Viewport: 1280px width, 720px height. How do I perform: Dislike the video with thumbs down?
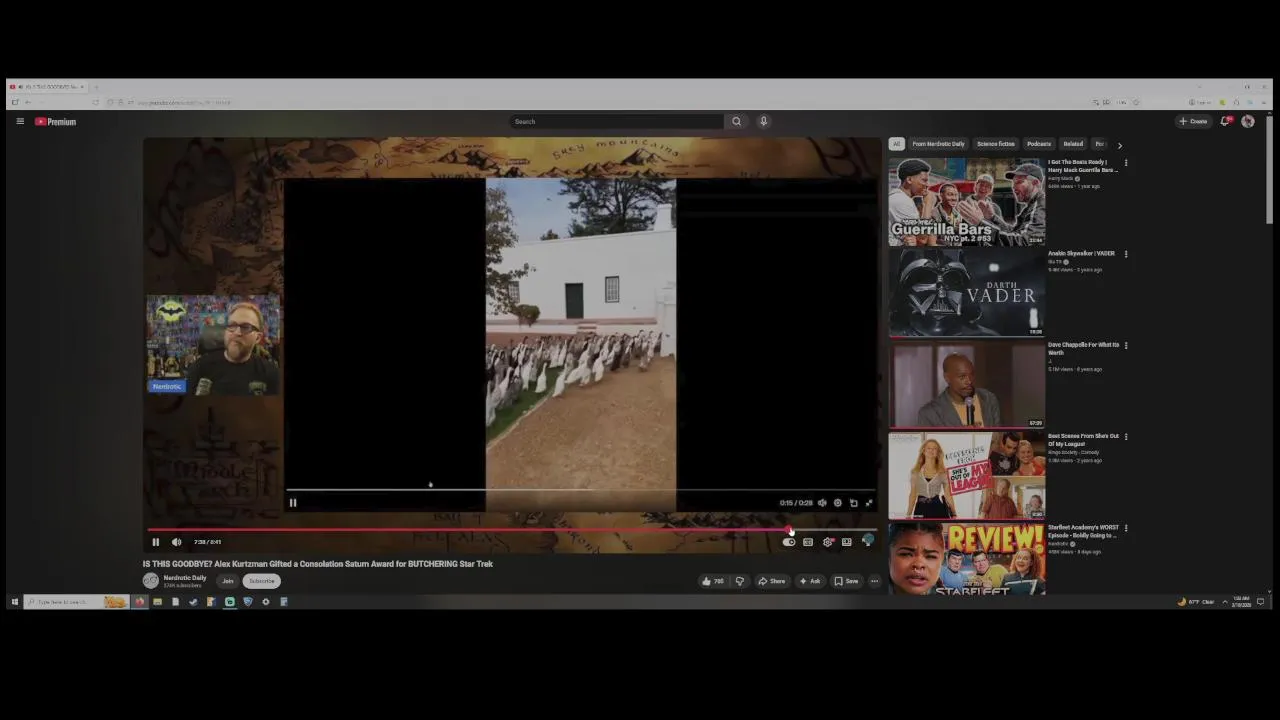(740, 581)
